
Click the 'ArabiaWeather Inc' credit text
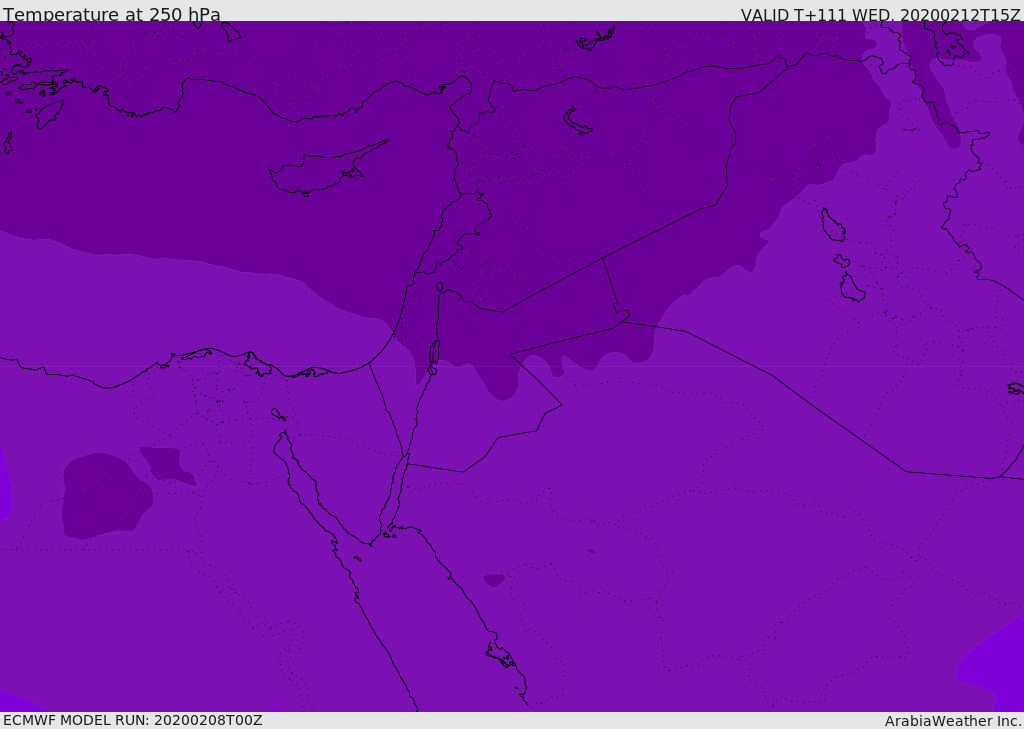(x=953, y=721)
